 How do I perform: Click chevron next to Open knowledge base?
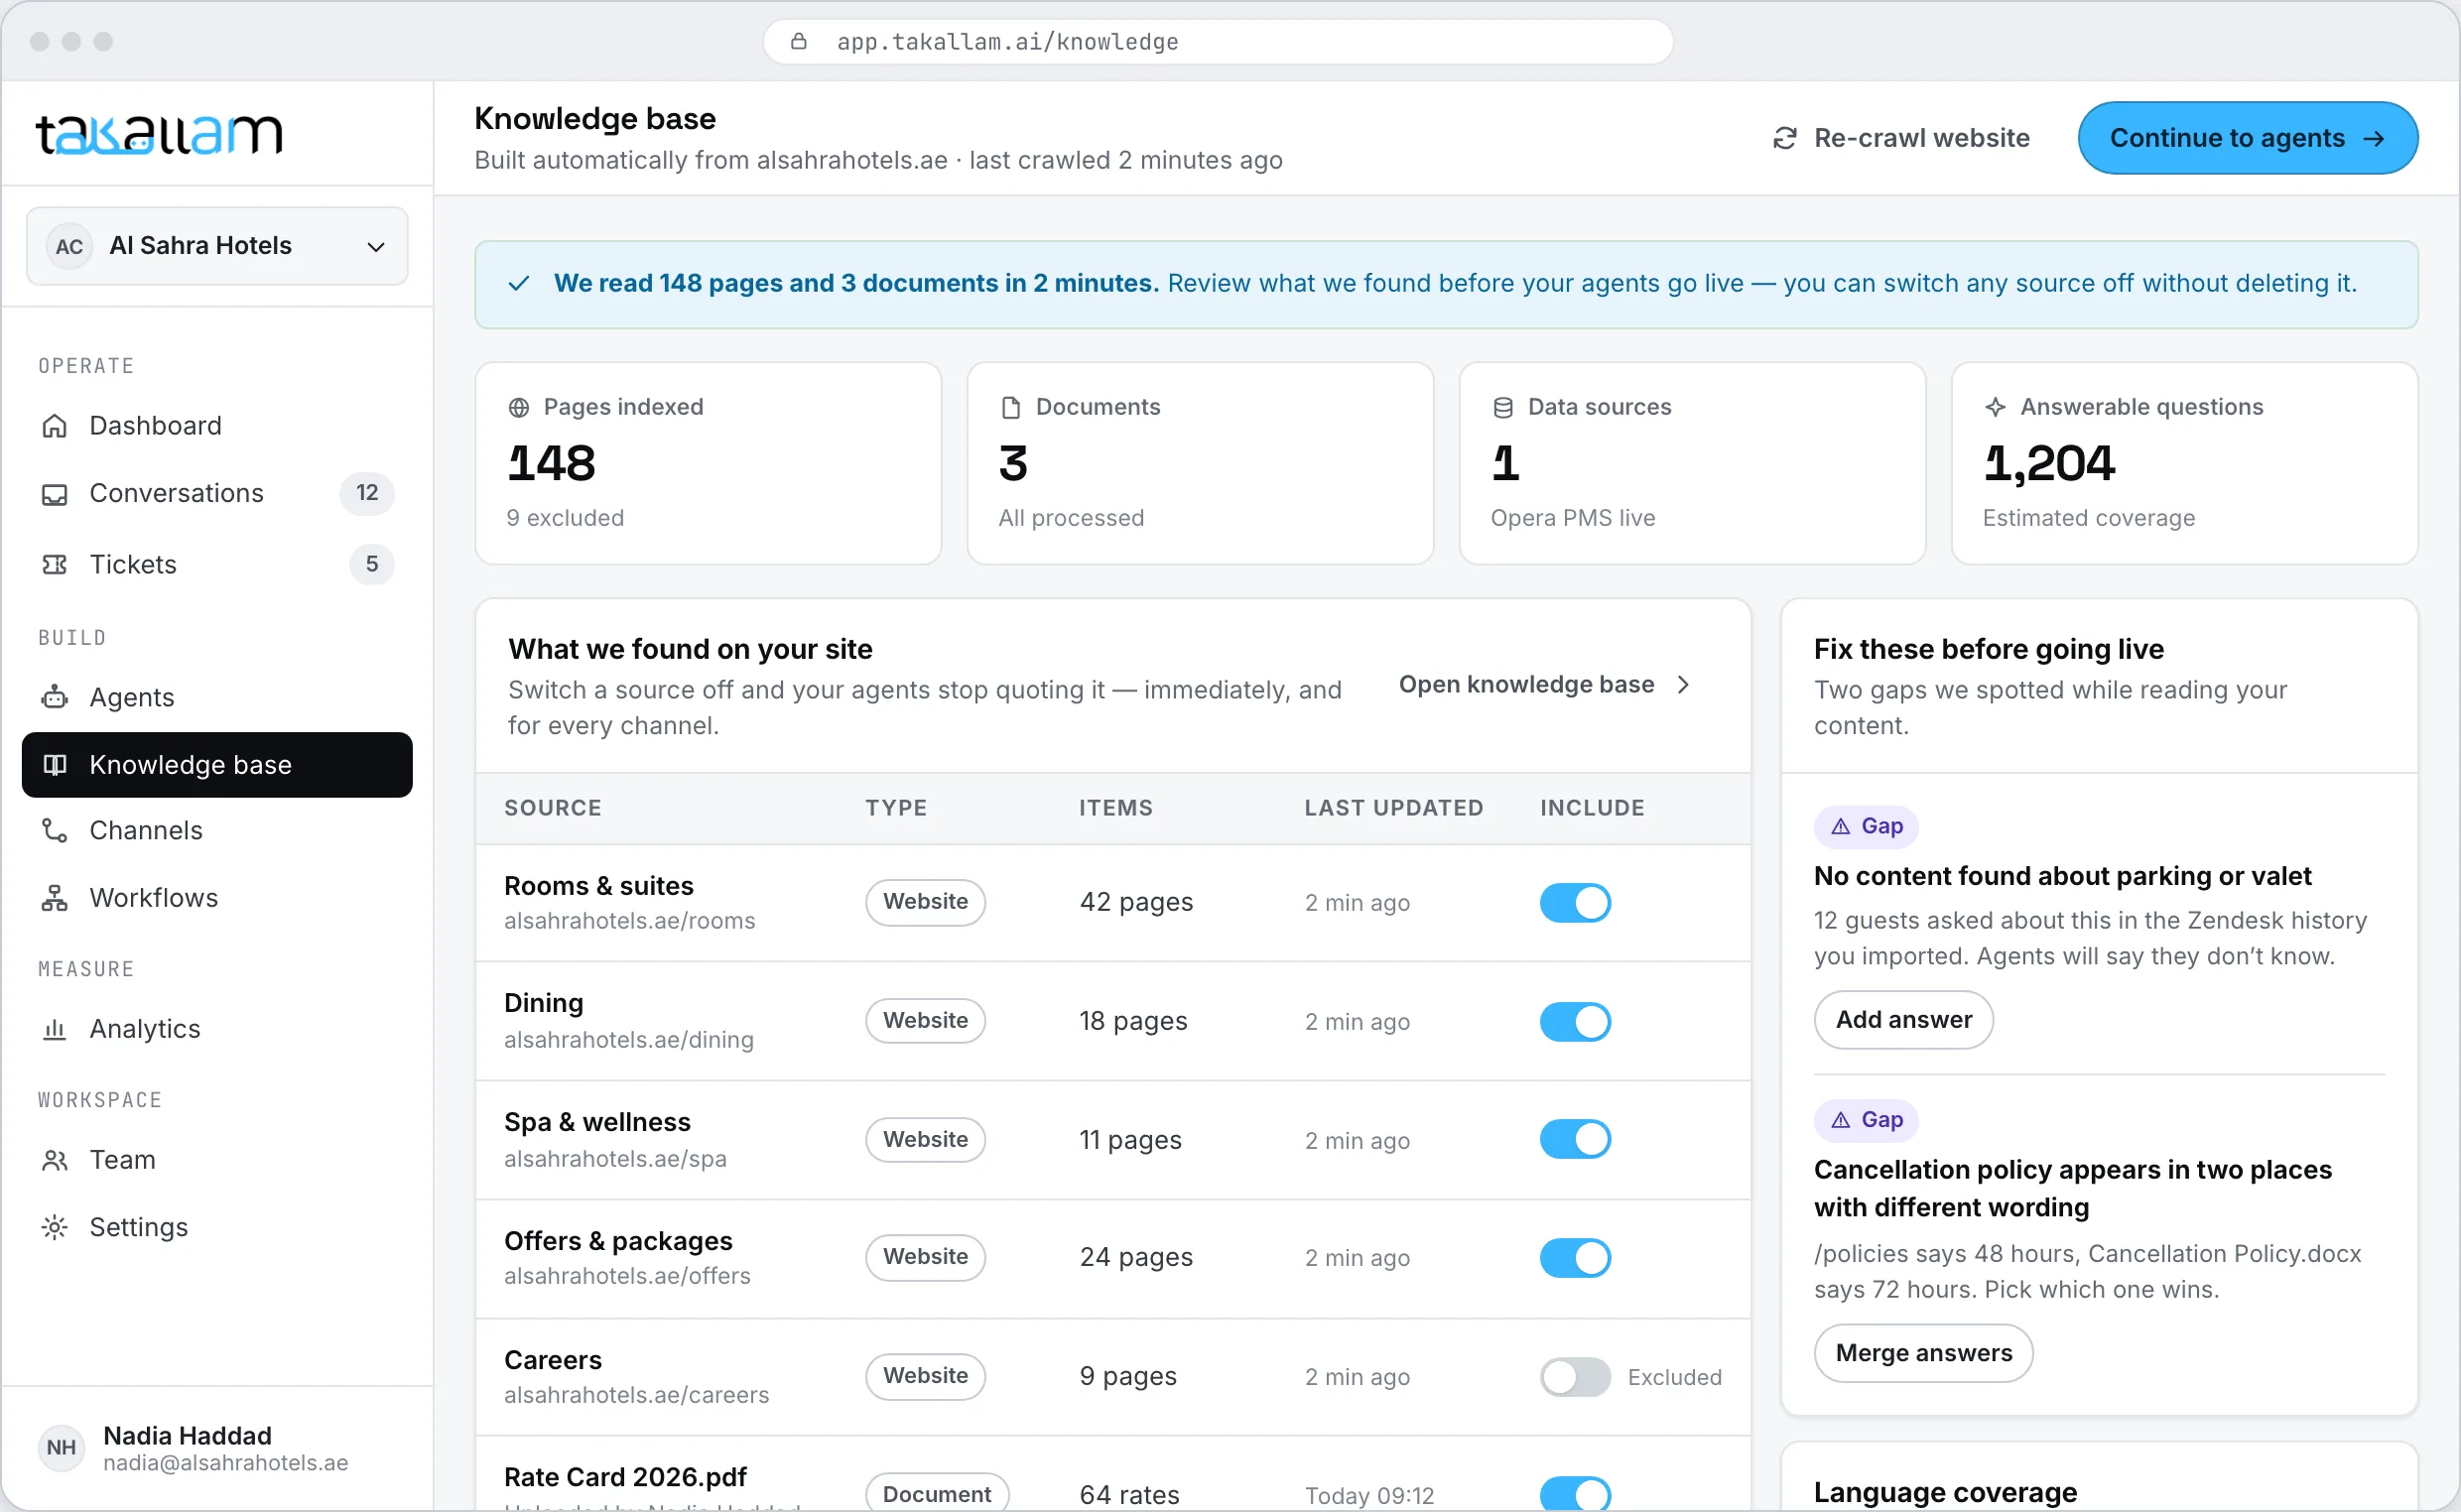pyautogui.click(x=1683, y=685)
